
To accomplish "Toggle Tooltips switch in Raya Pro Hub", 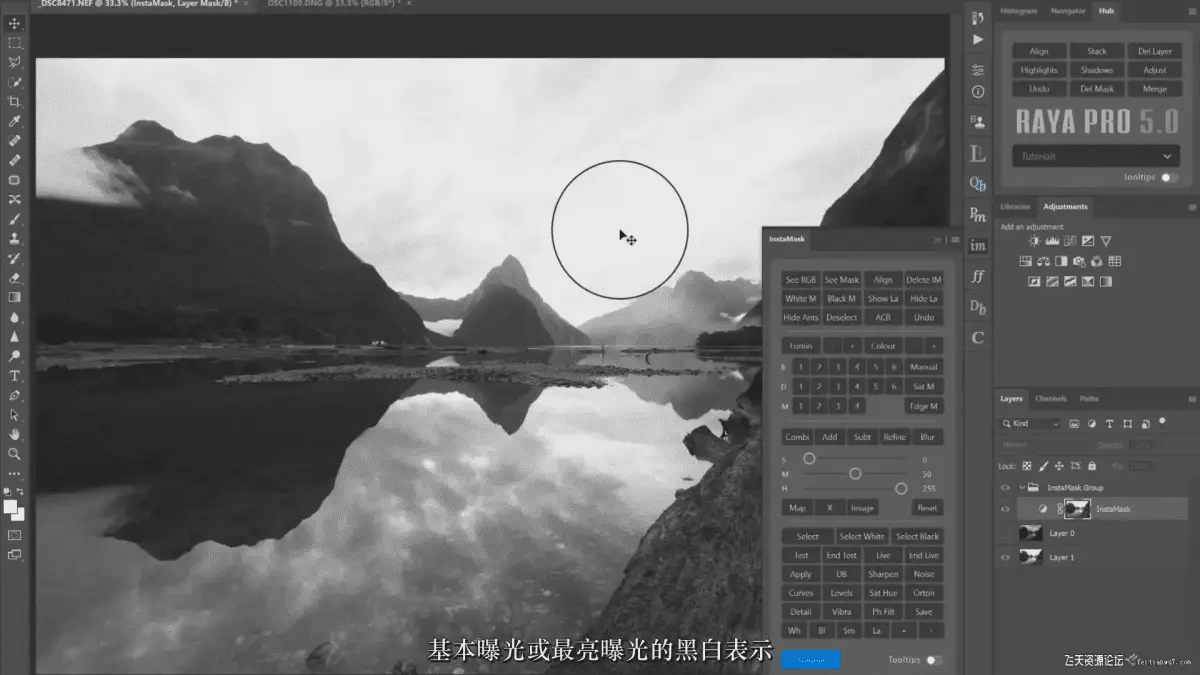I will tap(1168, 177).
